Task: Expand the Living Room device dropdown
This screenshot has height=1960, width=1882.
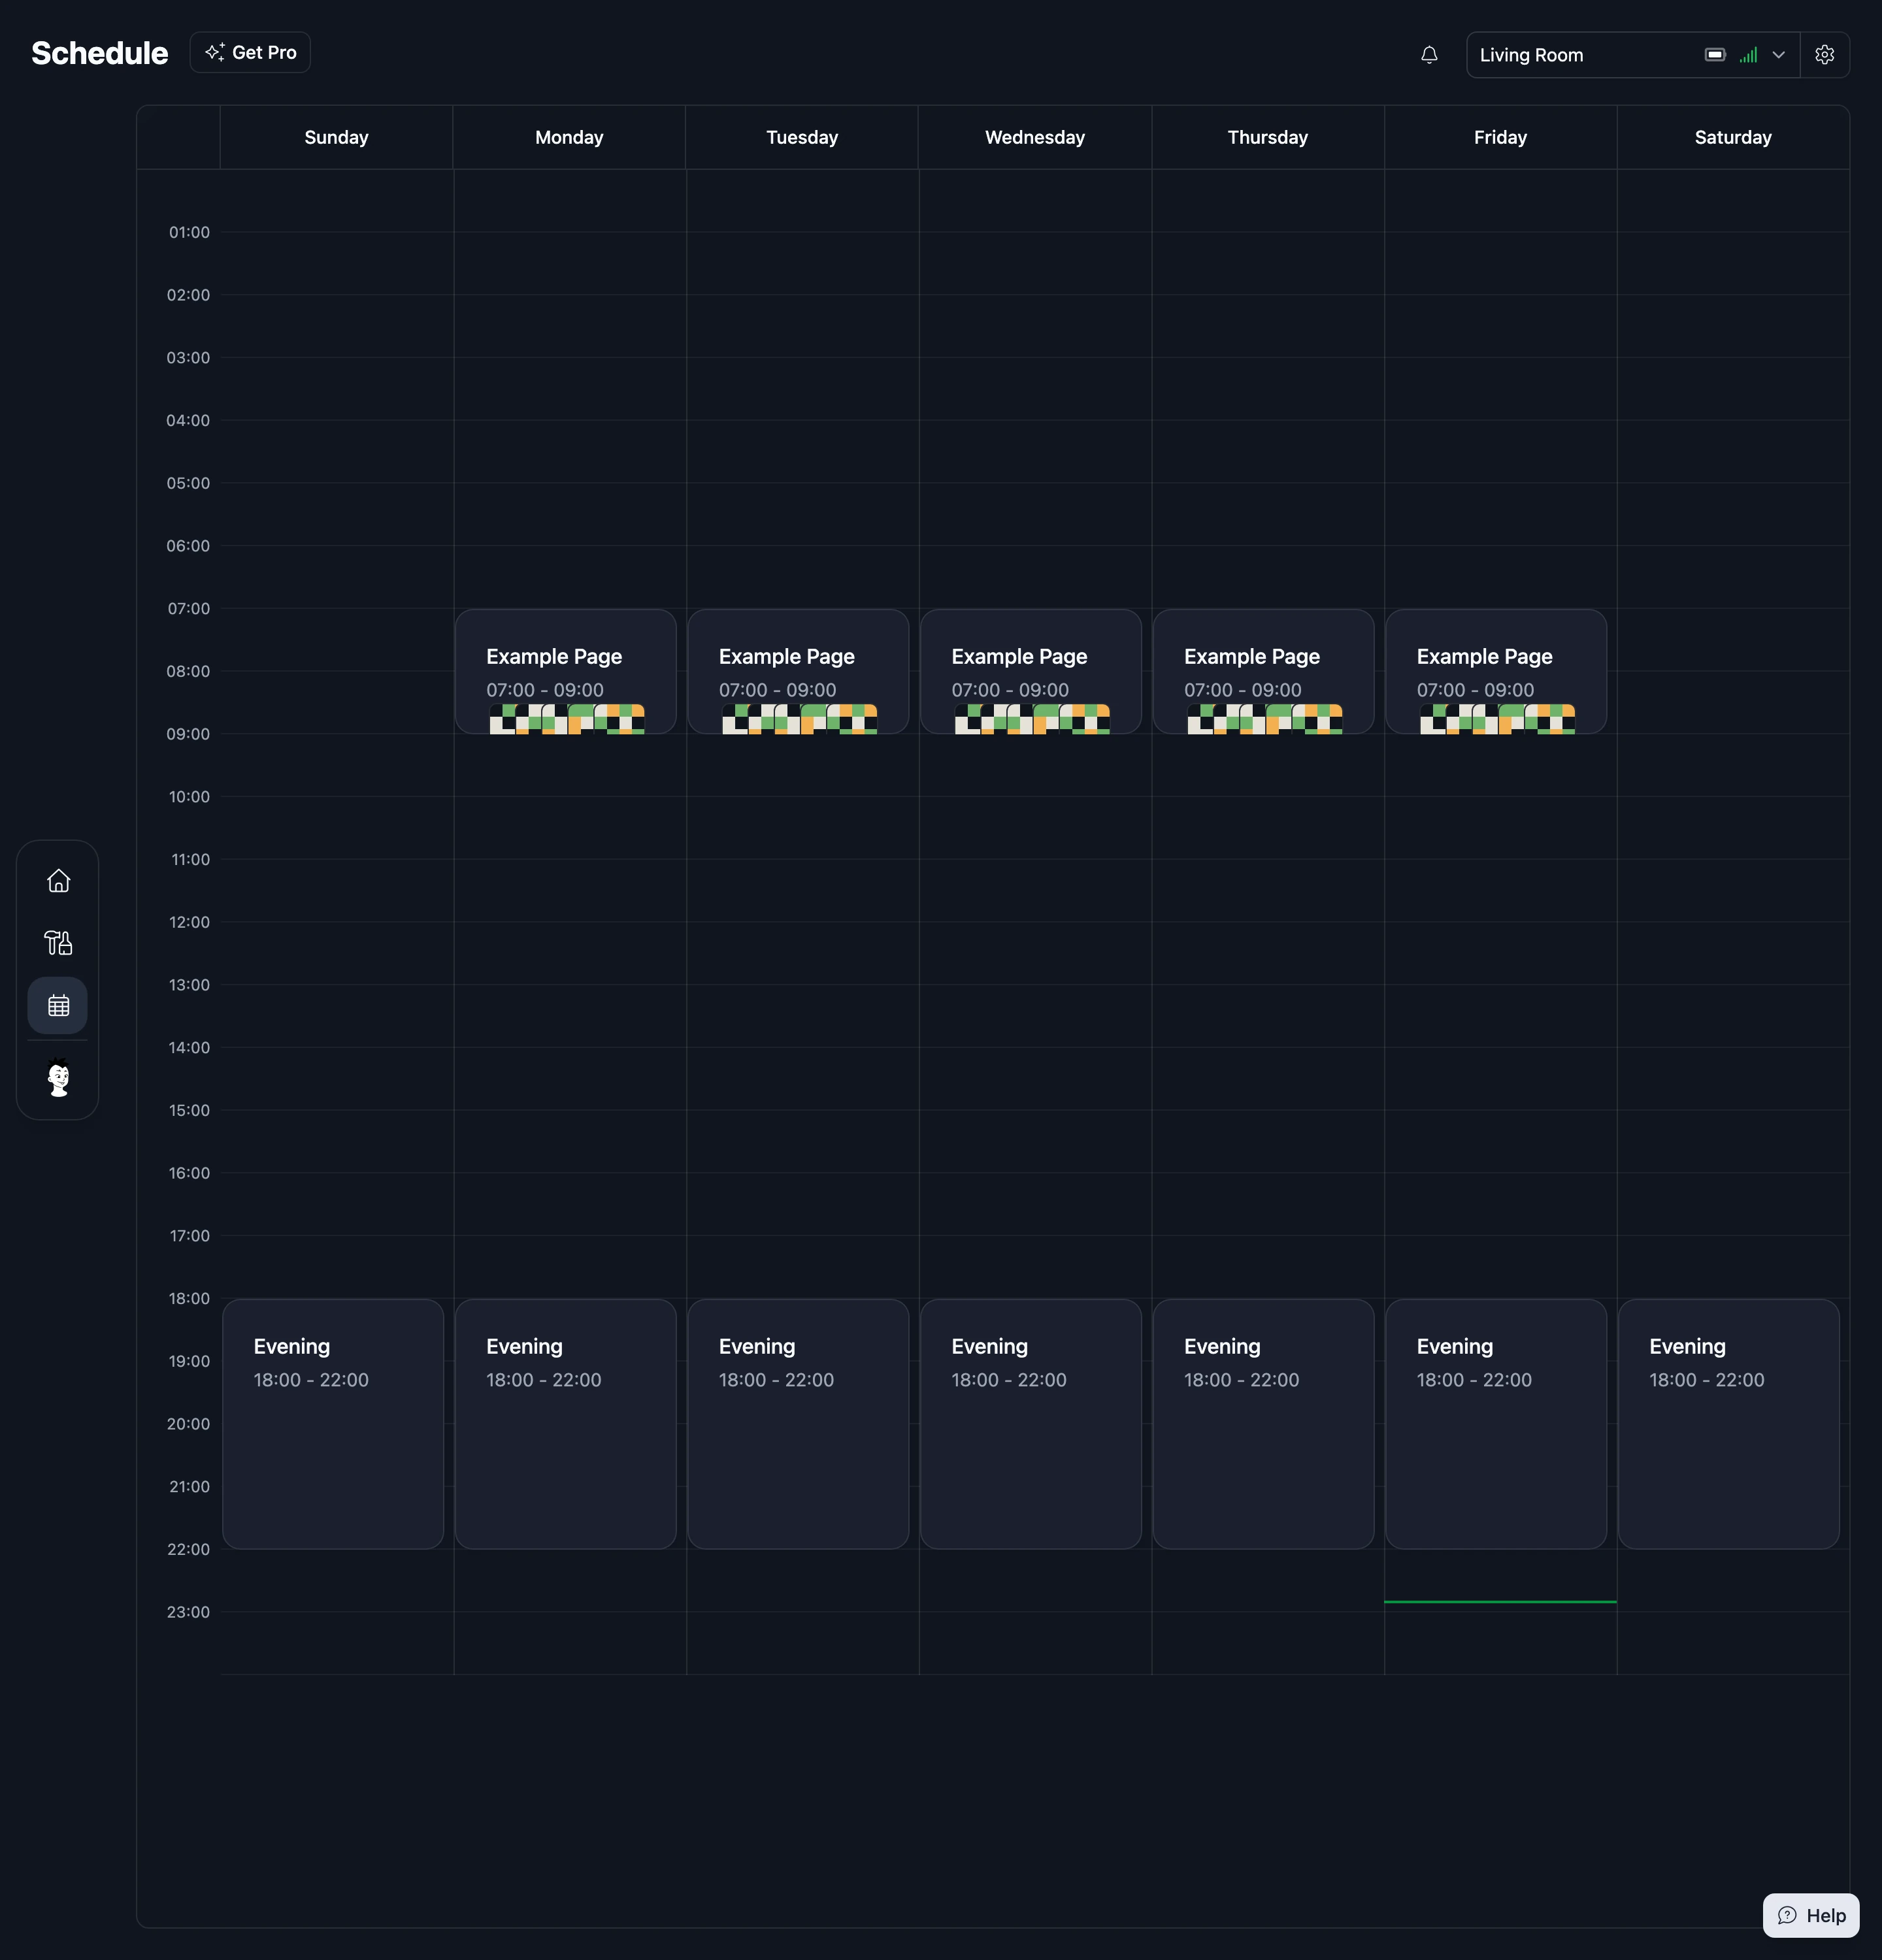Action: pyautogui.click(x=1632, y=55)
